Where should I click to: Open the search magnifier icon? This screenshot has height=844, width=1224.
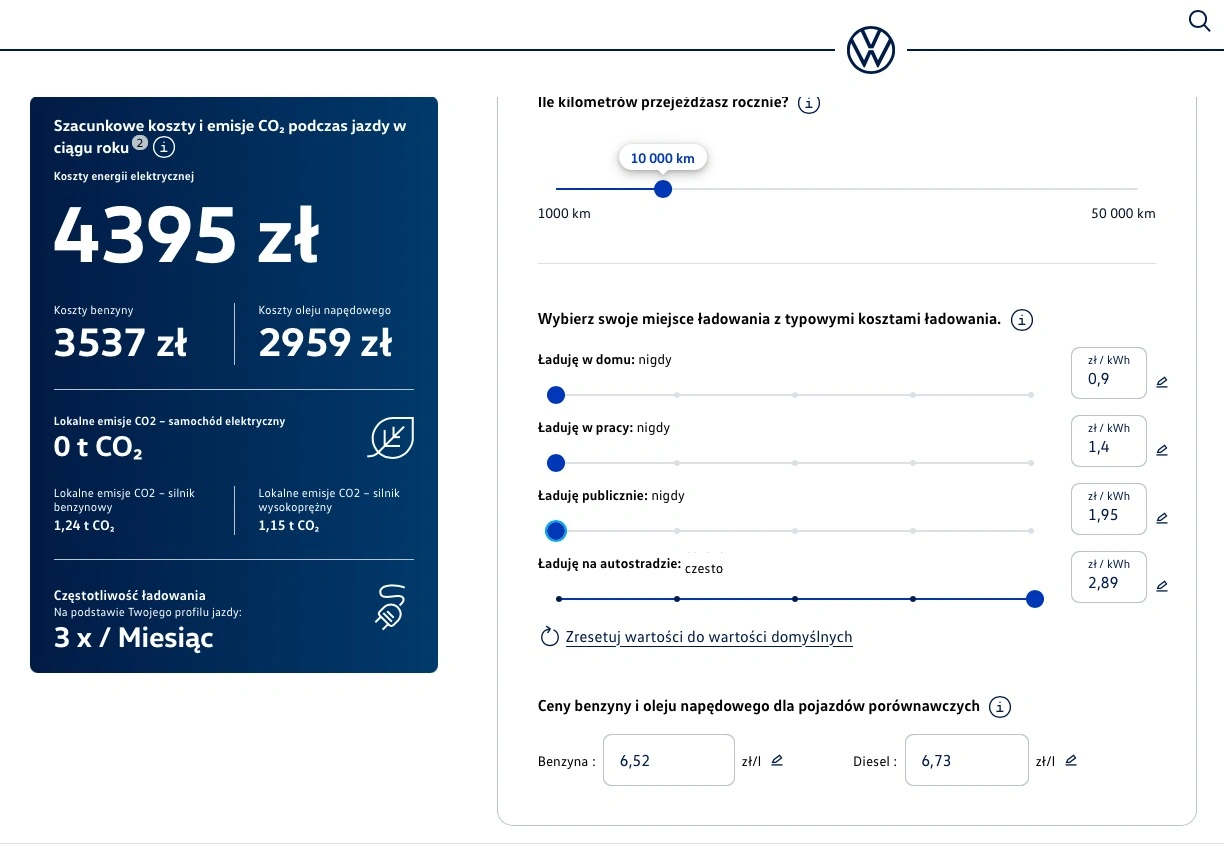point(1199,21)
